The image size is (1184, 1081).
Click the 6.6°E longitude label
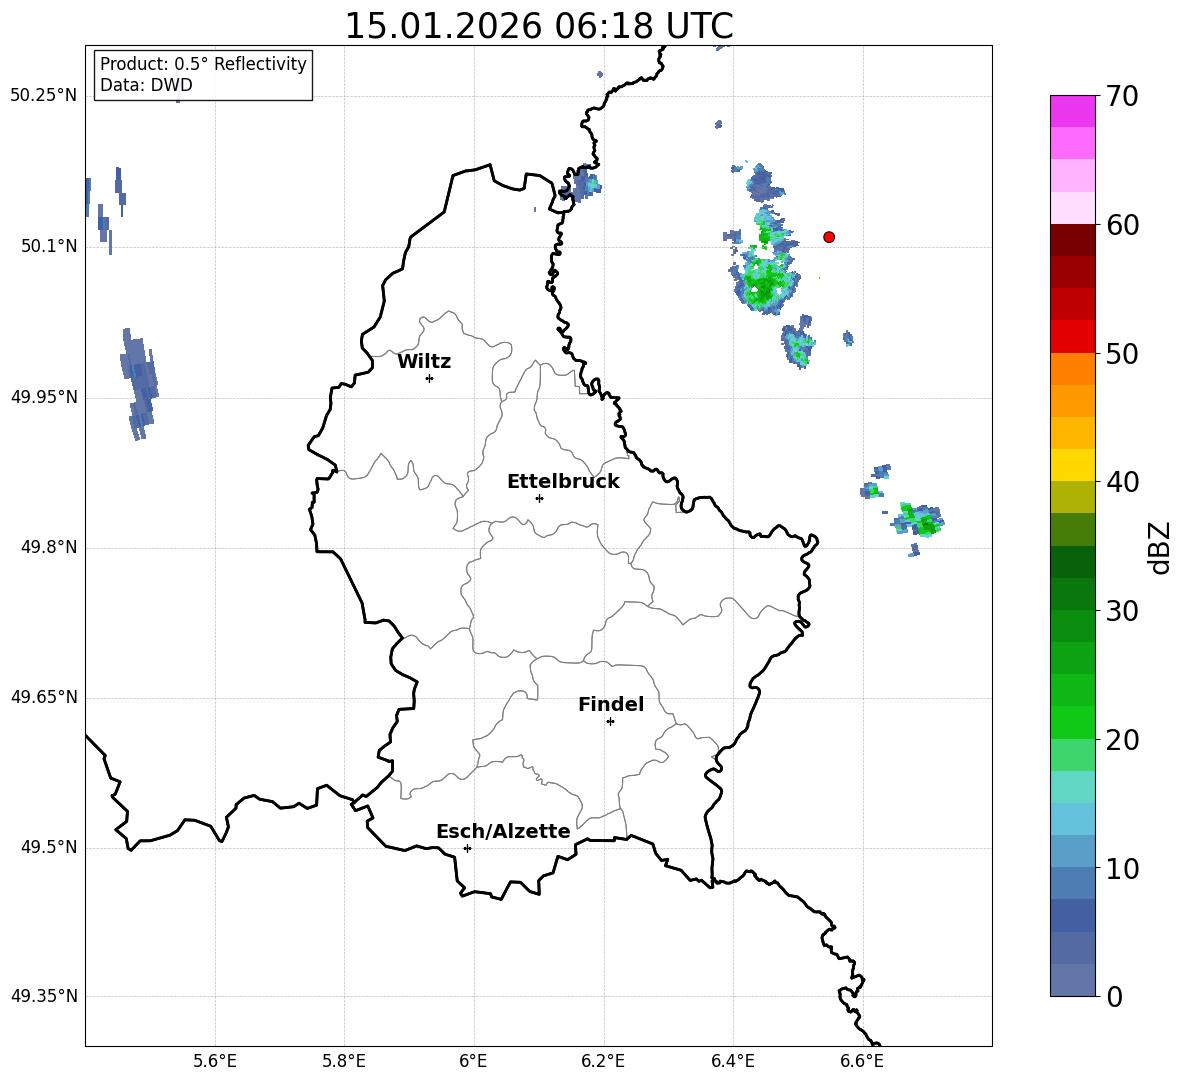(x=862, y=1062)
